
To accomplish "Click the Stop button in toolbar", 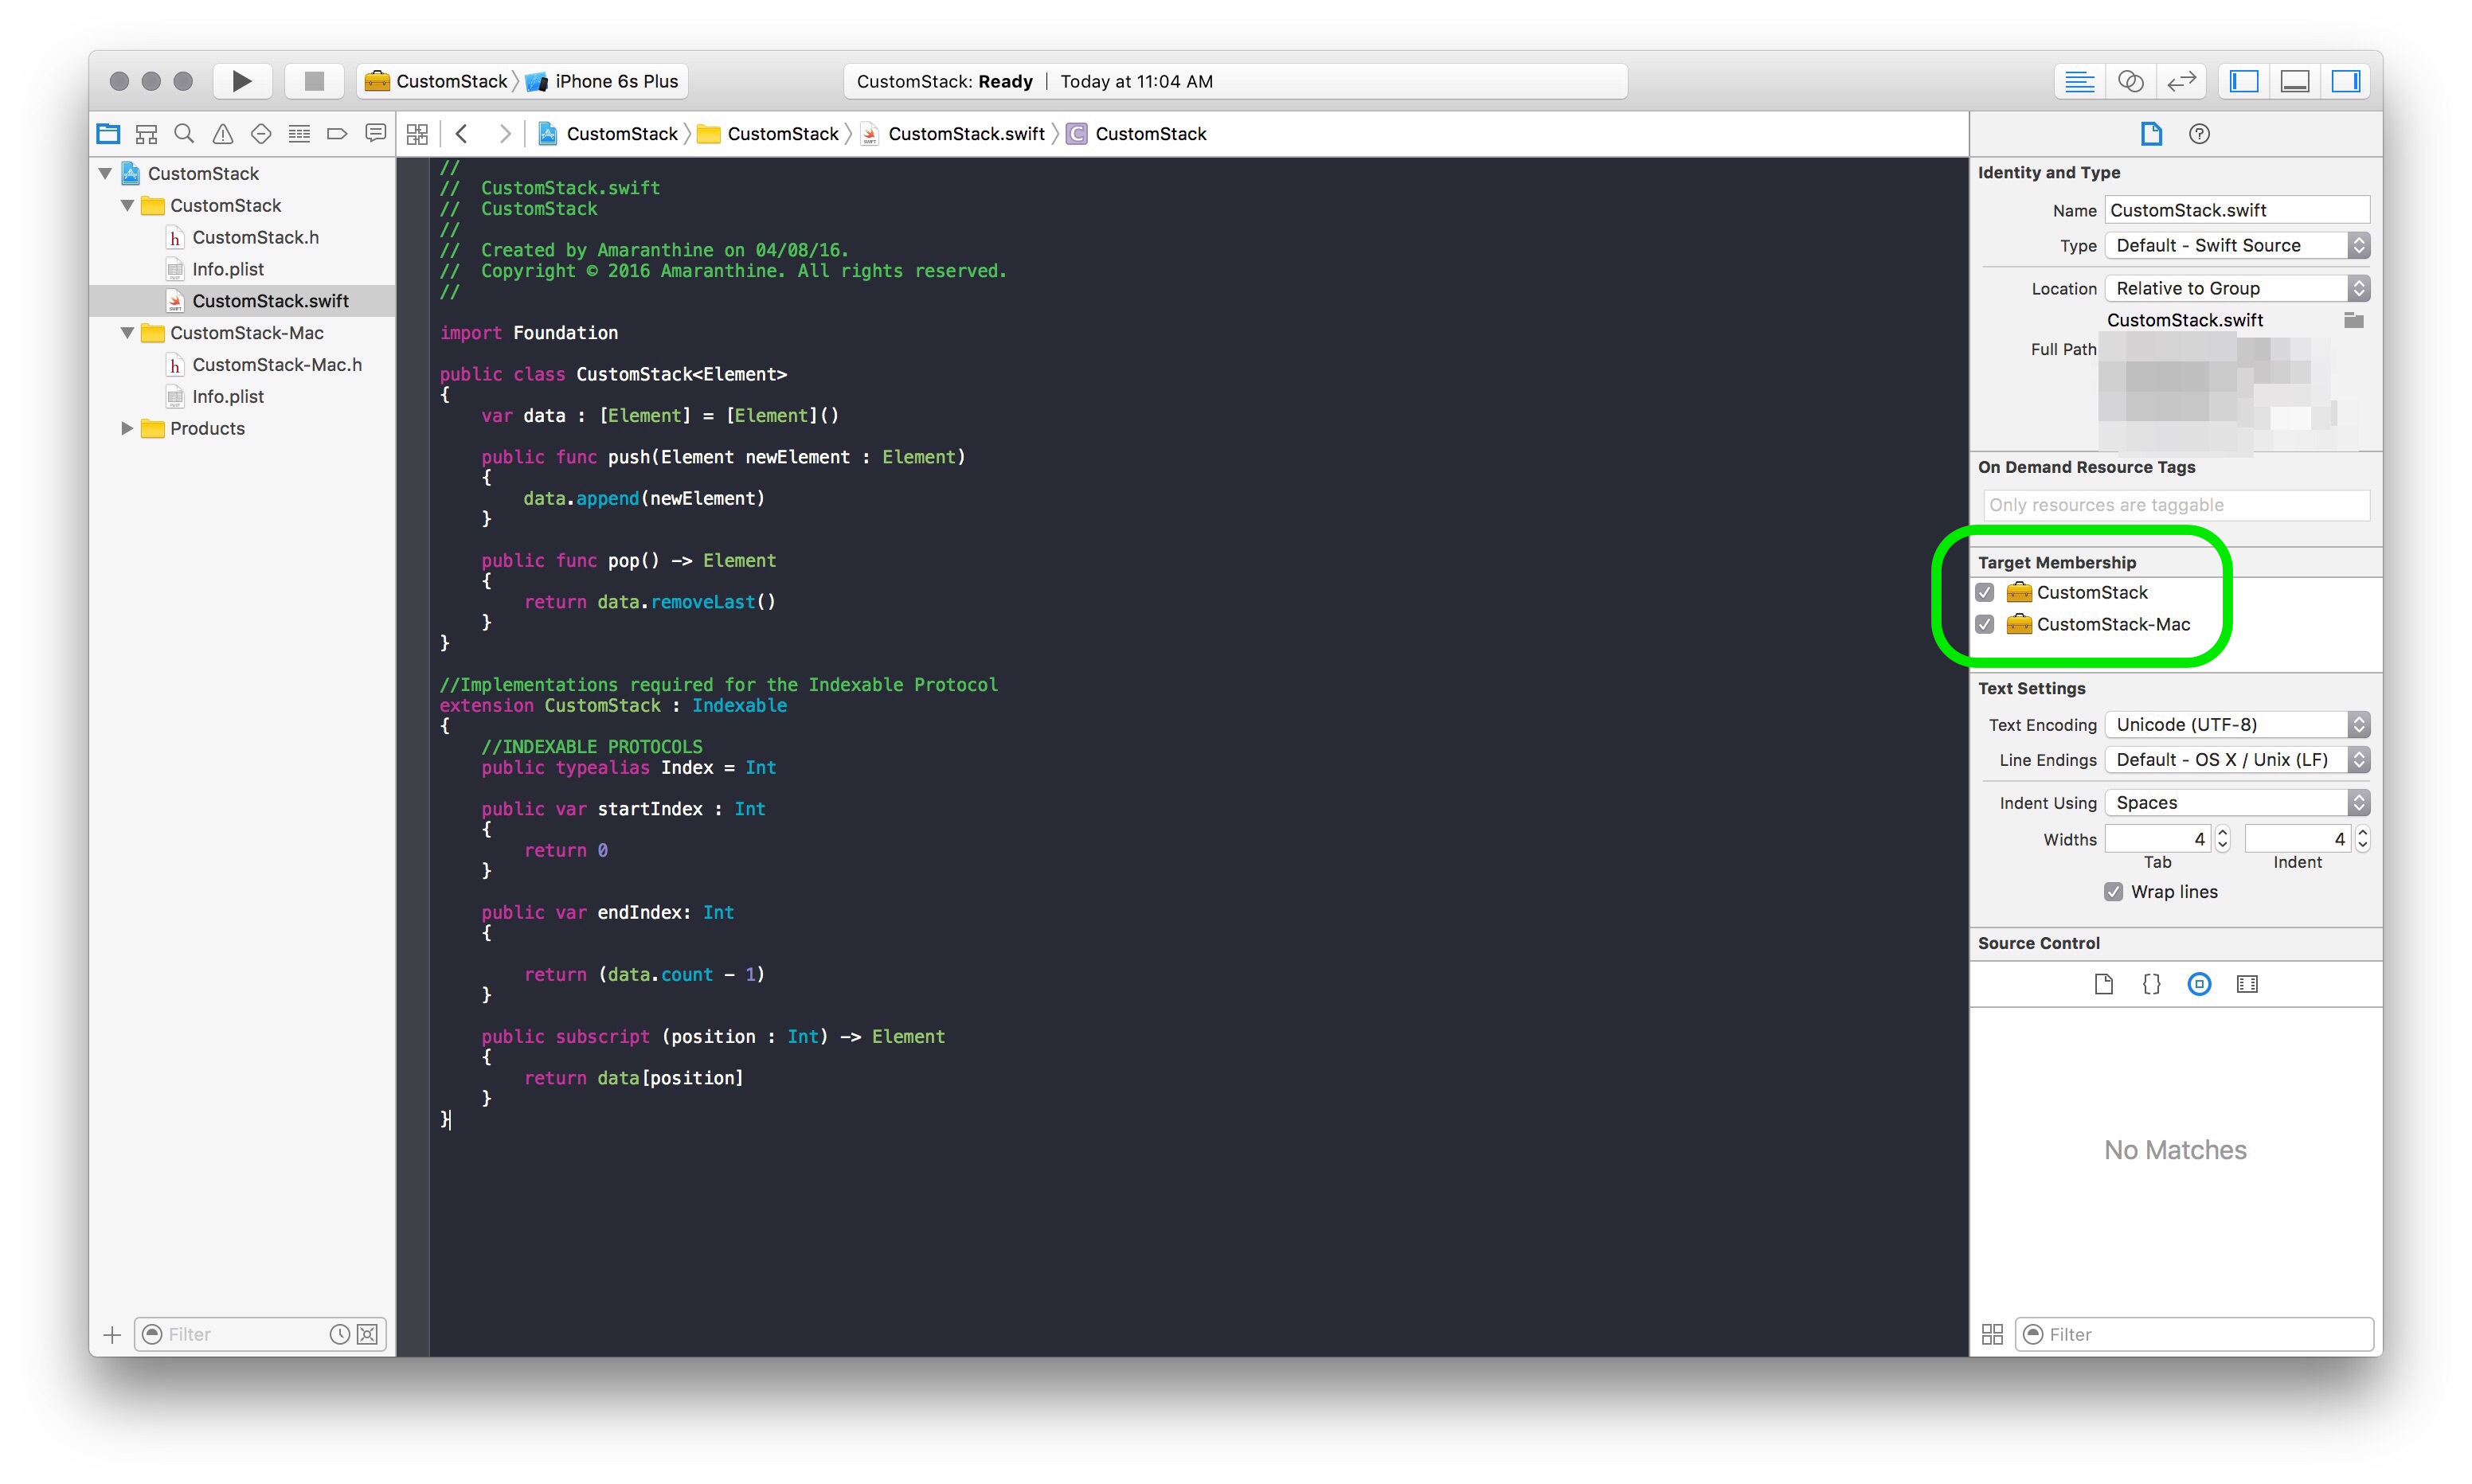I will click(314, 81).
